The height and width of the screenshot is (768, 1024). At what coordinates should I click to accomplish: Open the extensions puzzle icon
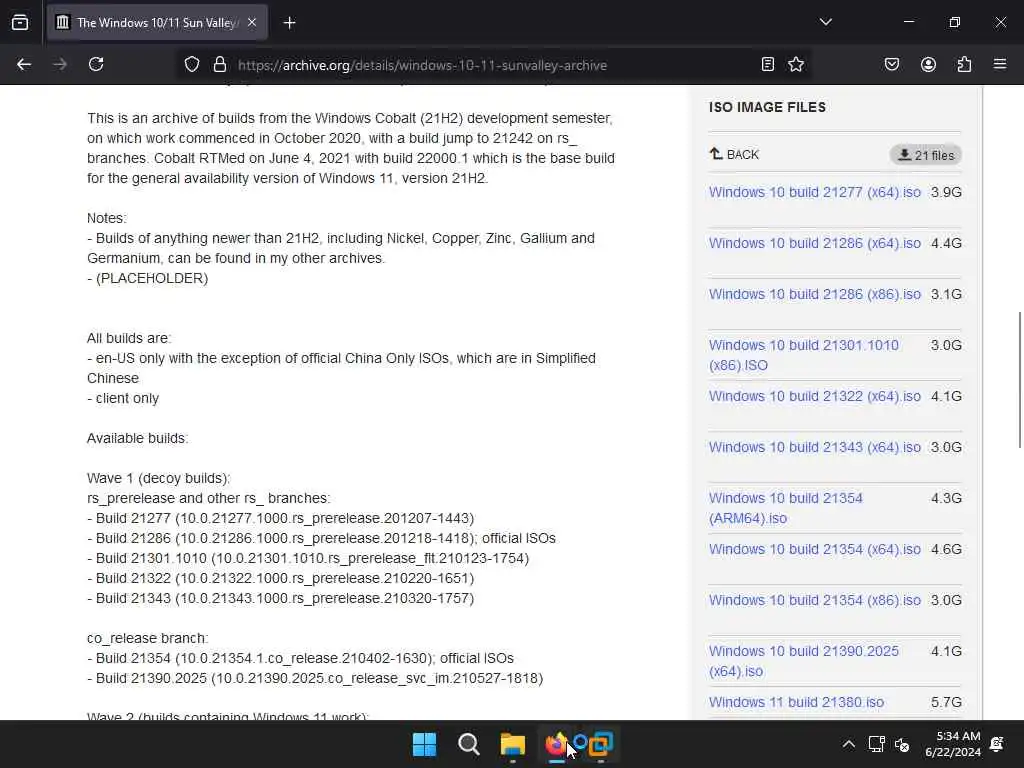(x=964, y=64)
